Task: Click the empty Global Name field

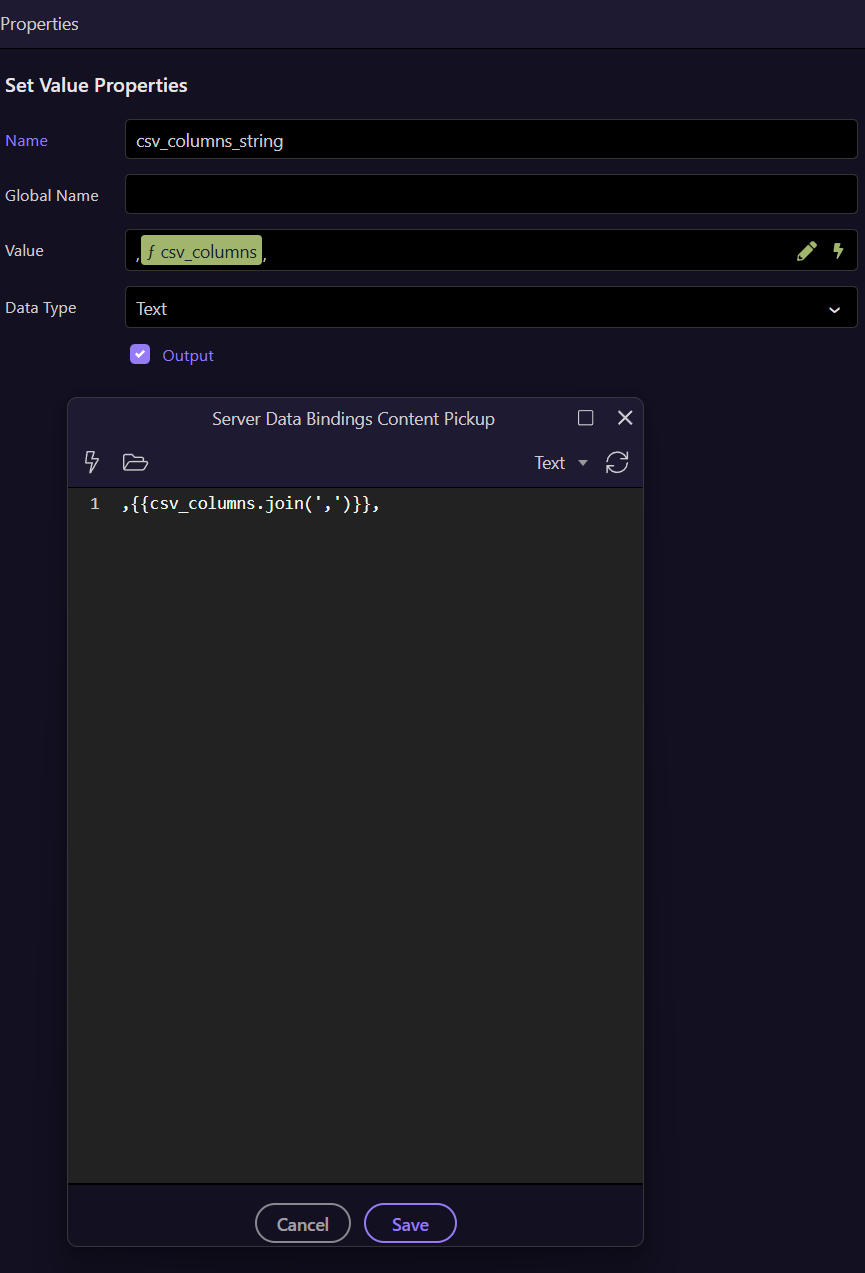Action: point(490,195)
